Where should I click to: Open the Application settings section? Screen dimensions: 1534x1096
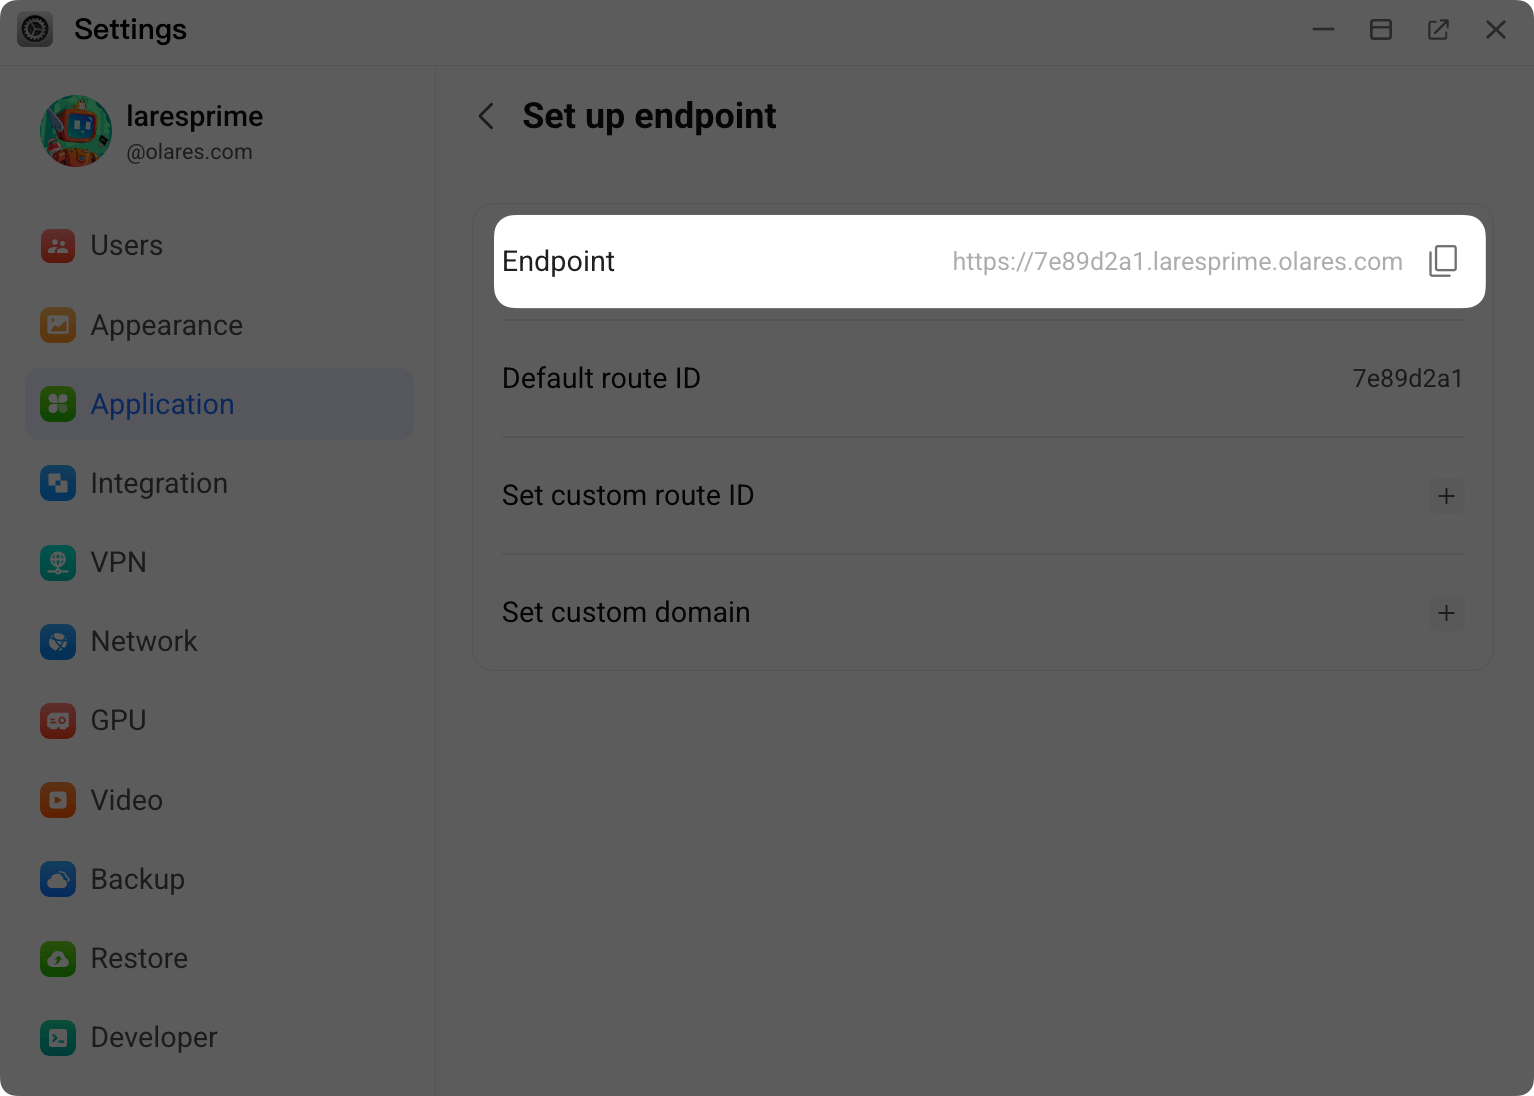(x=162, y=405)
